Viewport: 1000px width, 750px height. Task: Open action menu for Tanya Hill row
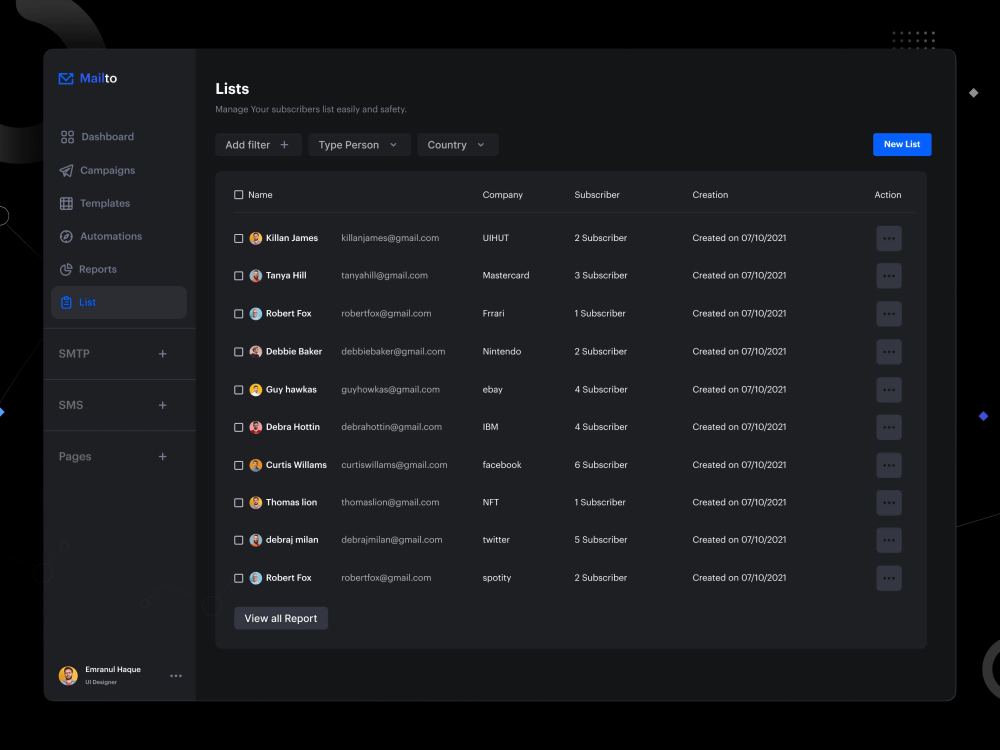coord(888,276)
